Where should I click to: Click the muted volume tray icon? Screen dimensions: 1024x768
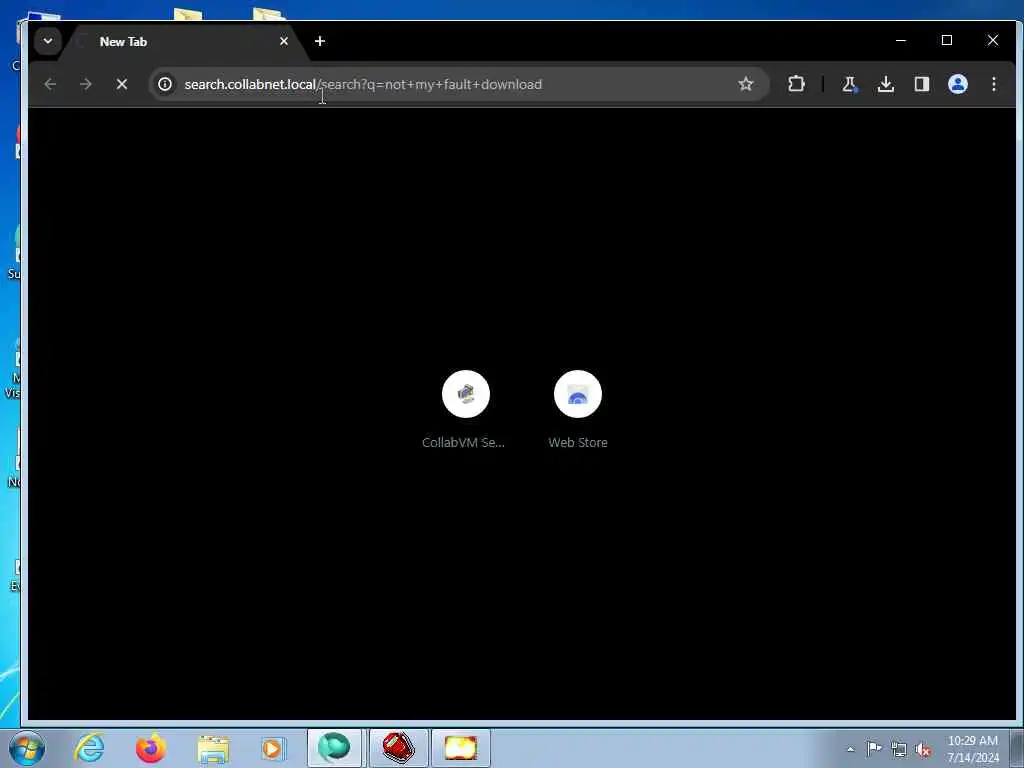(923, 750)
